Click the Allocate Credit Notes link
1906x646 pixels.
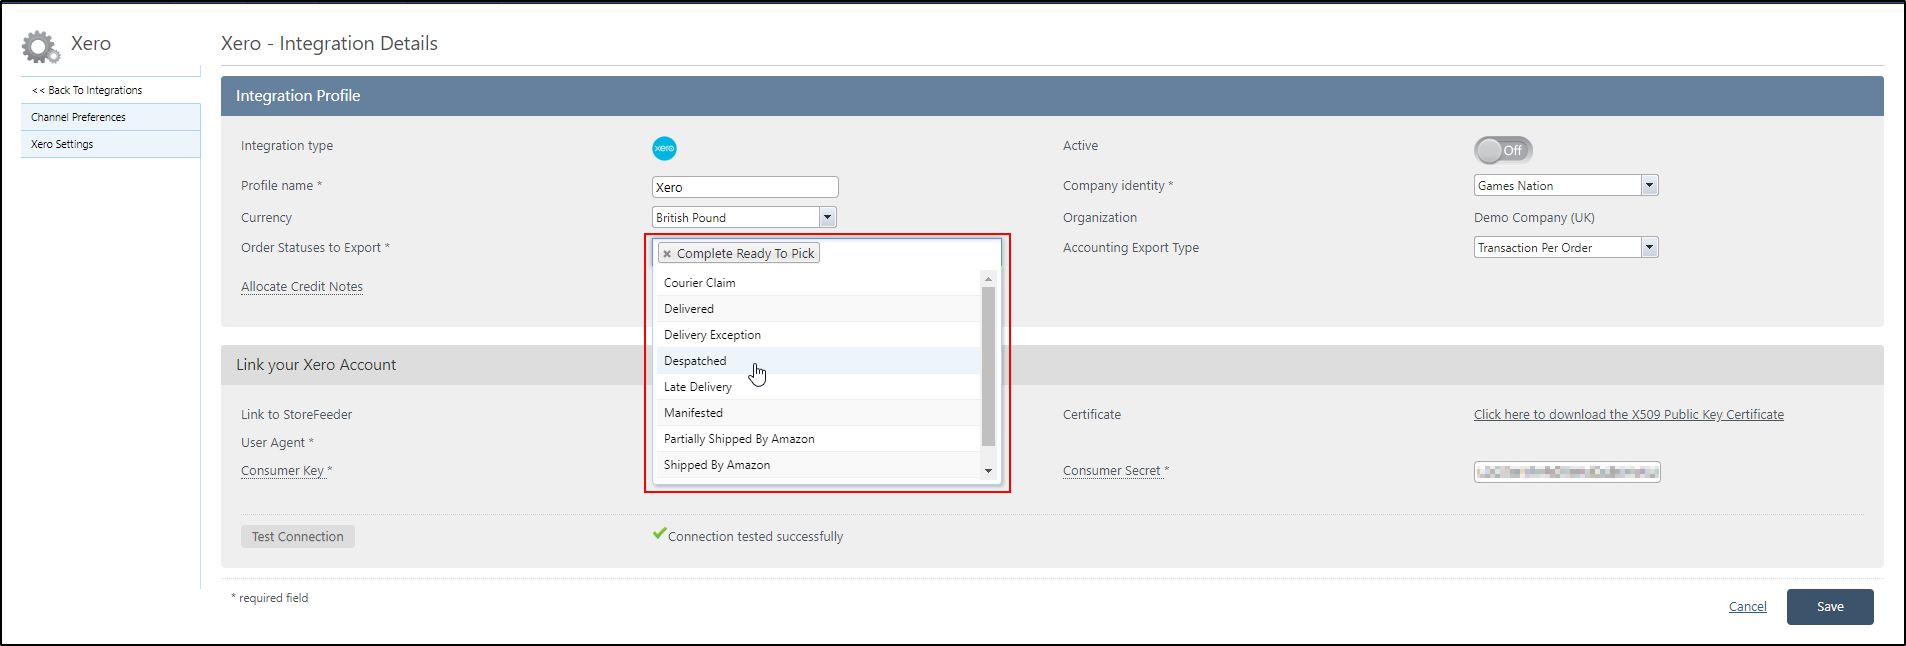click(x=302, y=287)
